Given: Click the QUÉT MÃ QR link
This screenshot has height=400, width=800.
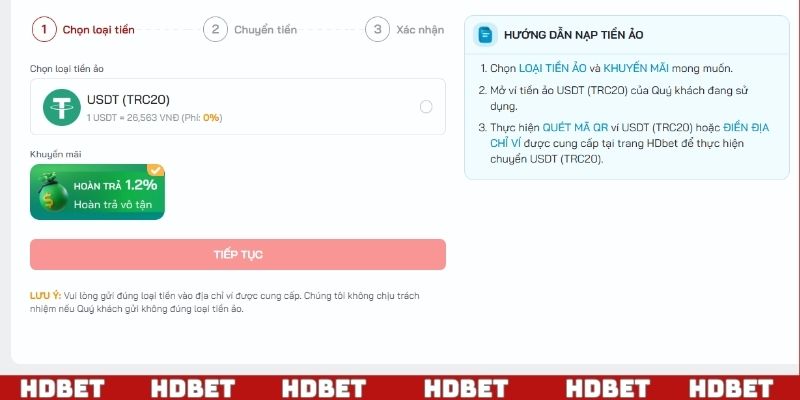Looking at the screenshot, I should 575,127.
